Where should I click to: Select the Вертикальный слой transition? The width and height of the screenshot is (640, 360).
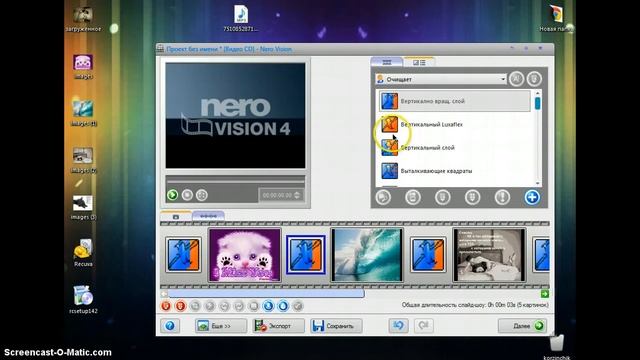[455, 148]
